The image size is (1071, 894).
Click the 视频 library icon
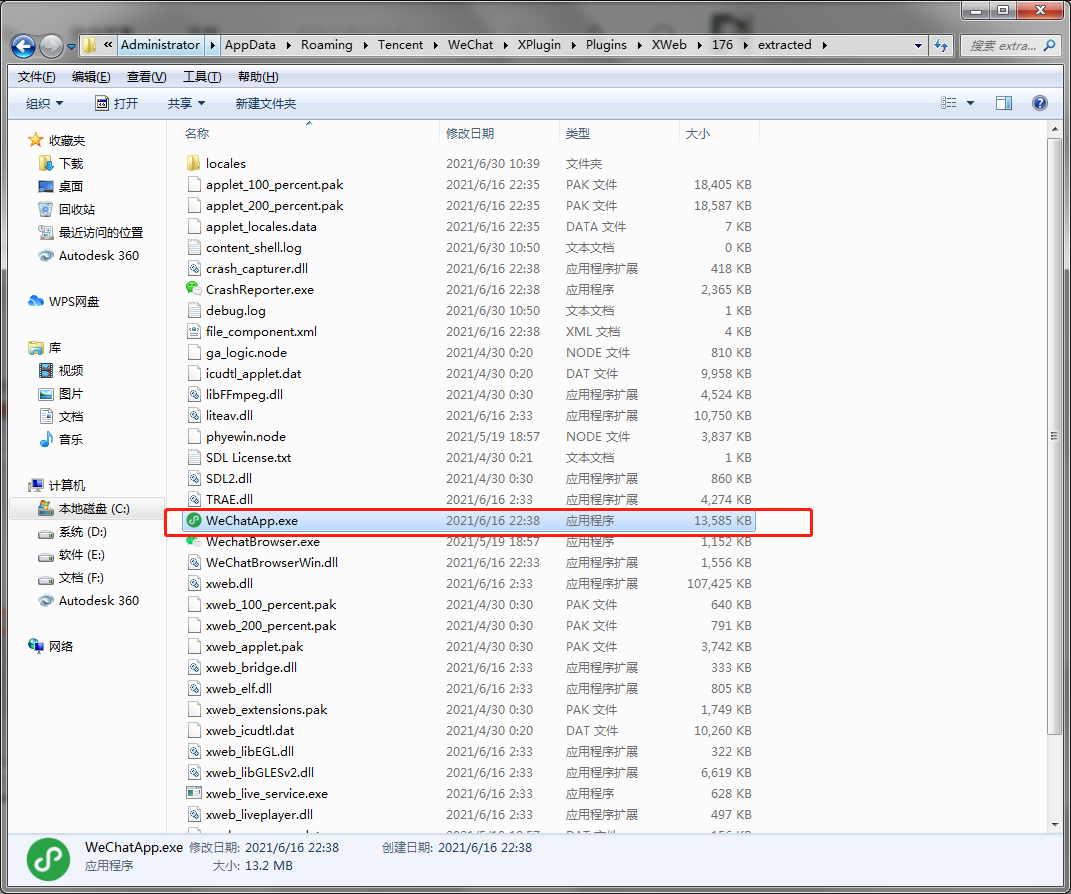click(x=46, y=370)
